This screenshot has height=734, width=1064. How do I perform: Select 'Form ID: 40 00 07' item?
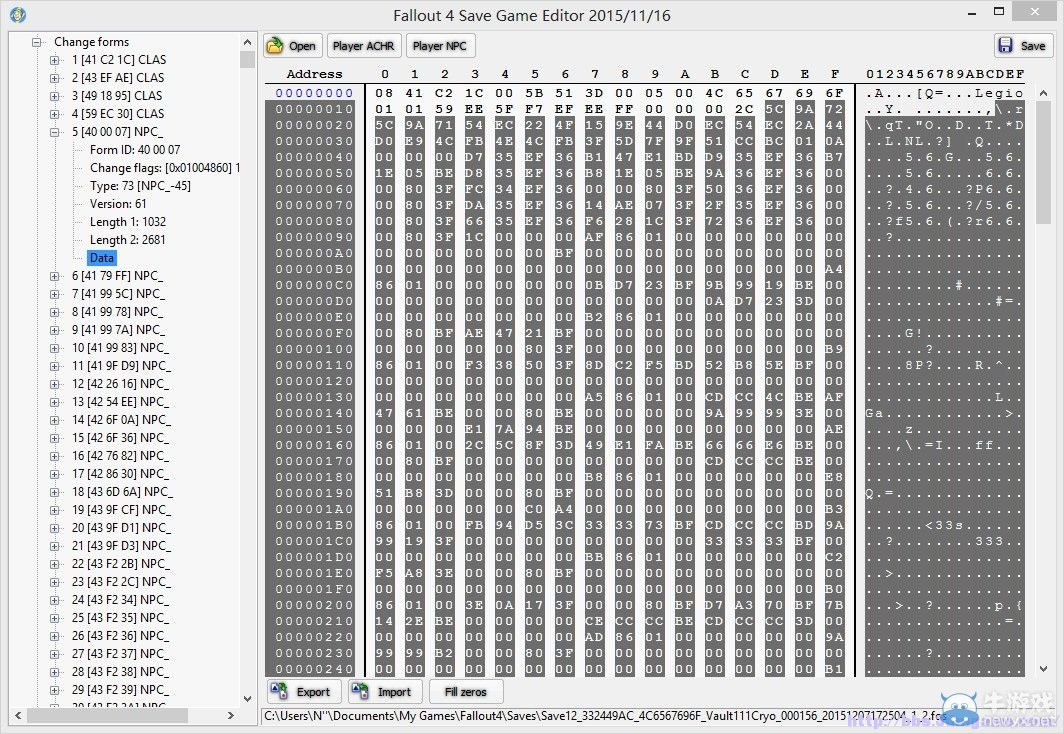[135, 150]
